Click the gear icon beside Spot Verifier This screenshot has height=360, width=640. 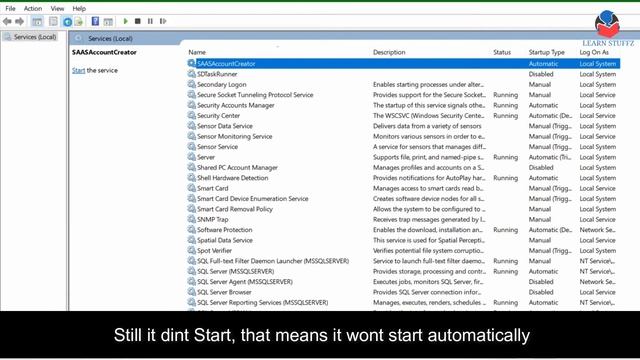point(191,250)
